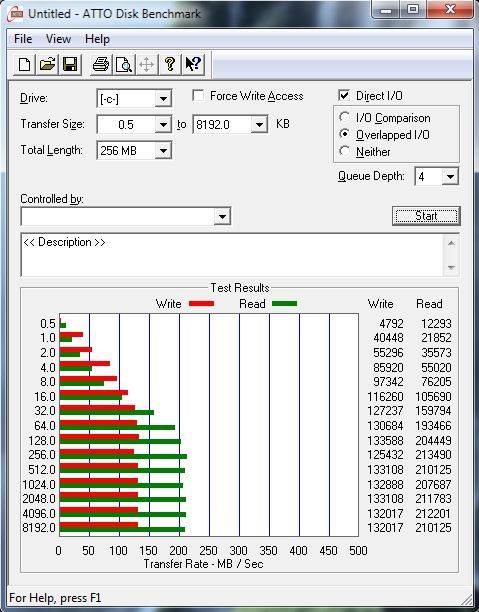This screenshot has height=612, width=479.
Task: Click the Open file folder icon
Action: [47, 64]
